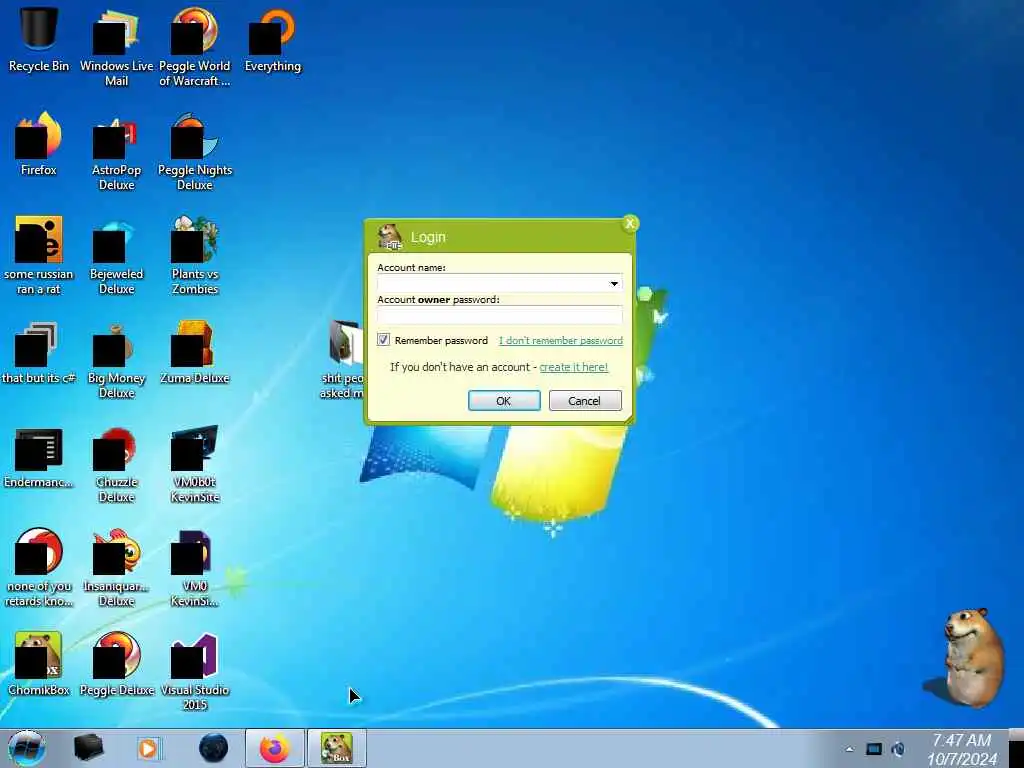
Task: Click the hamster logo in Login title
Action: coord(390,237)
